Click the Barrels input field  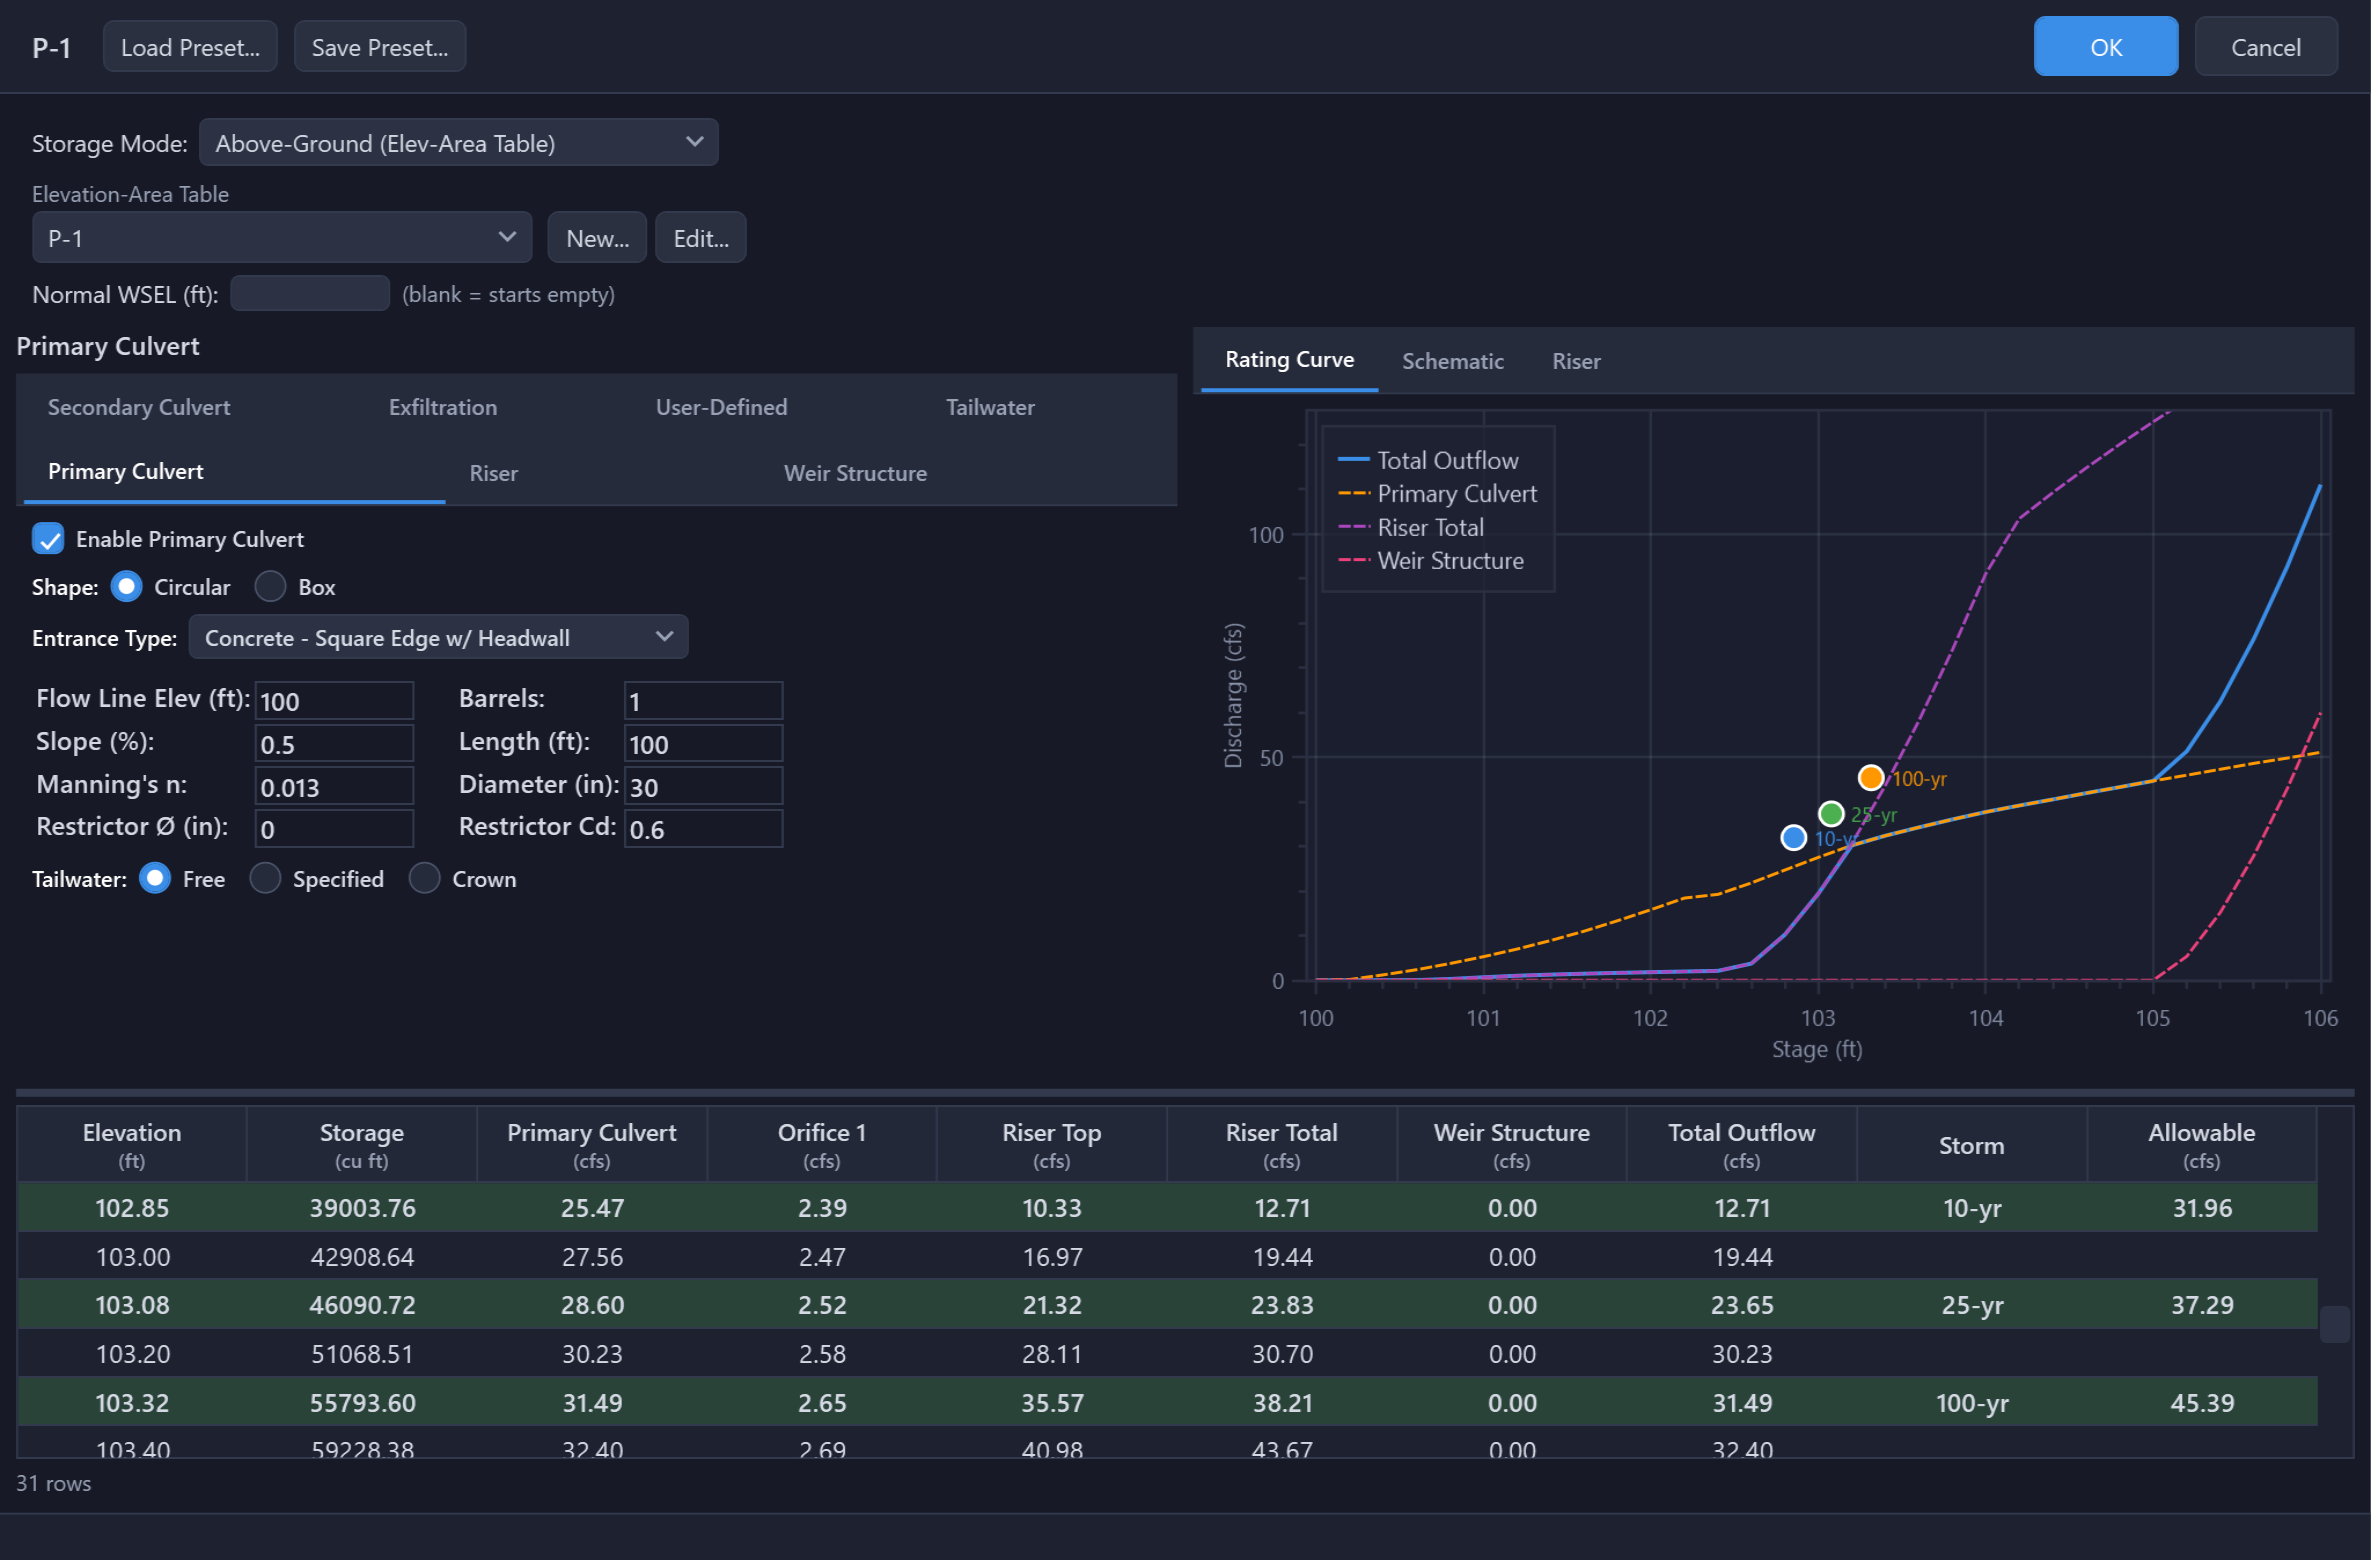(x=703, y=701)
